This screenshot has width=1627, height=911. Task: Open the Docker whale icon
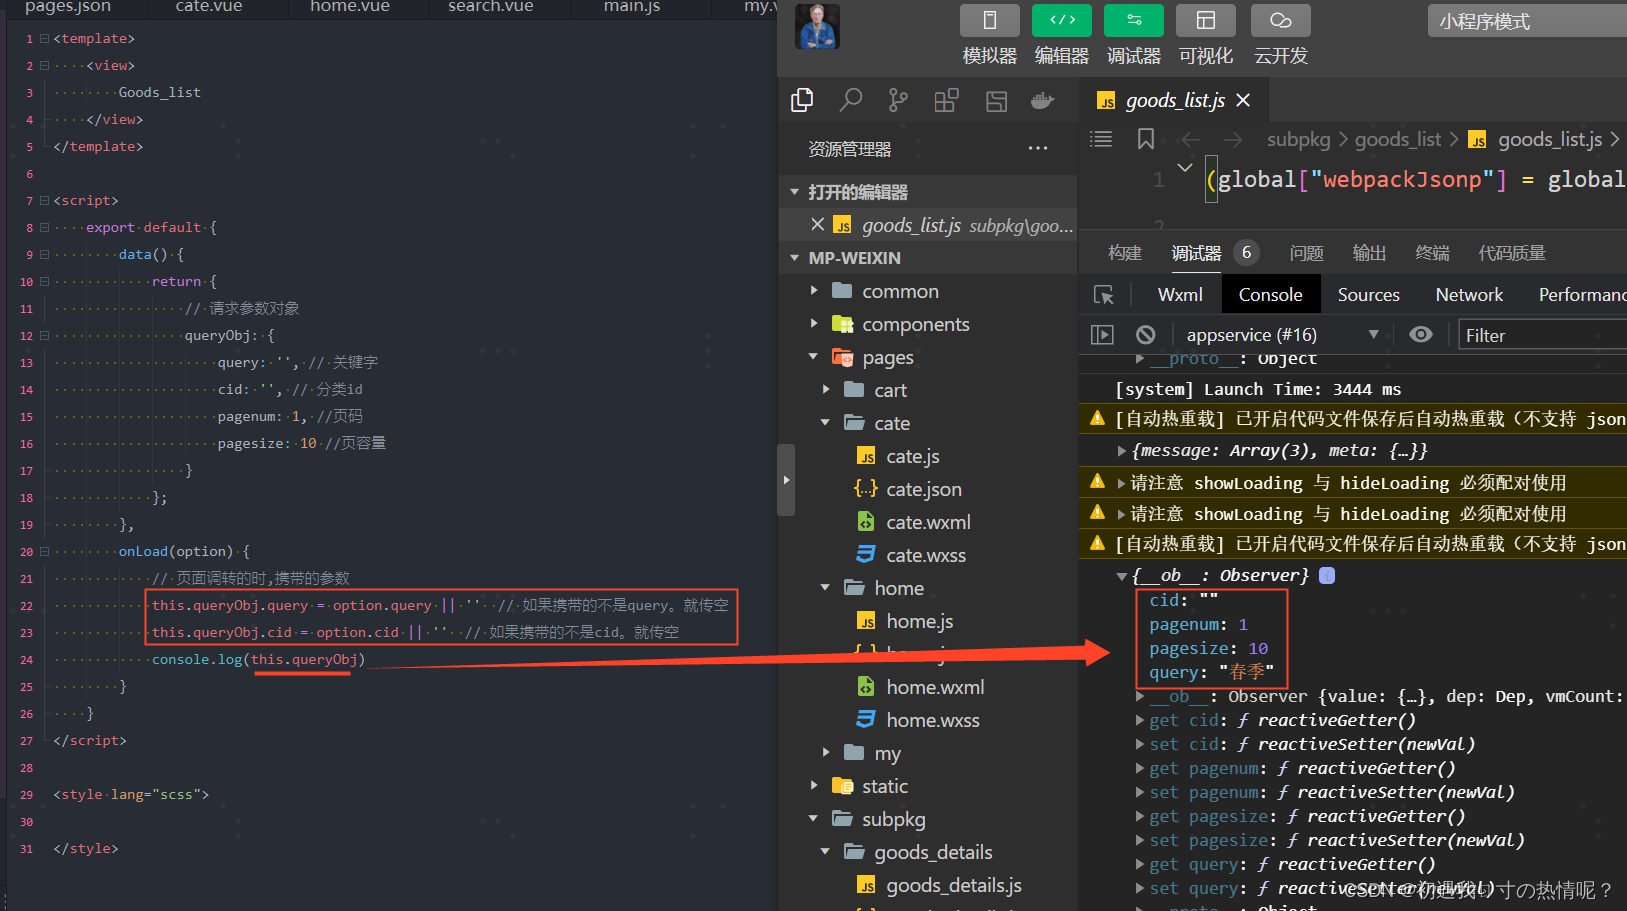coord(1043,100)
